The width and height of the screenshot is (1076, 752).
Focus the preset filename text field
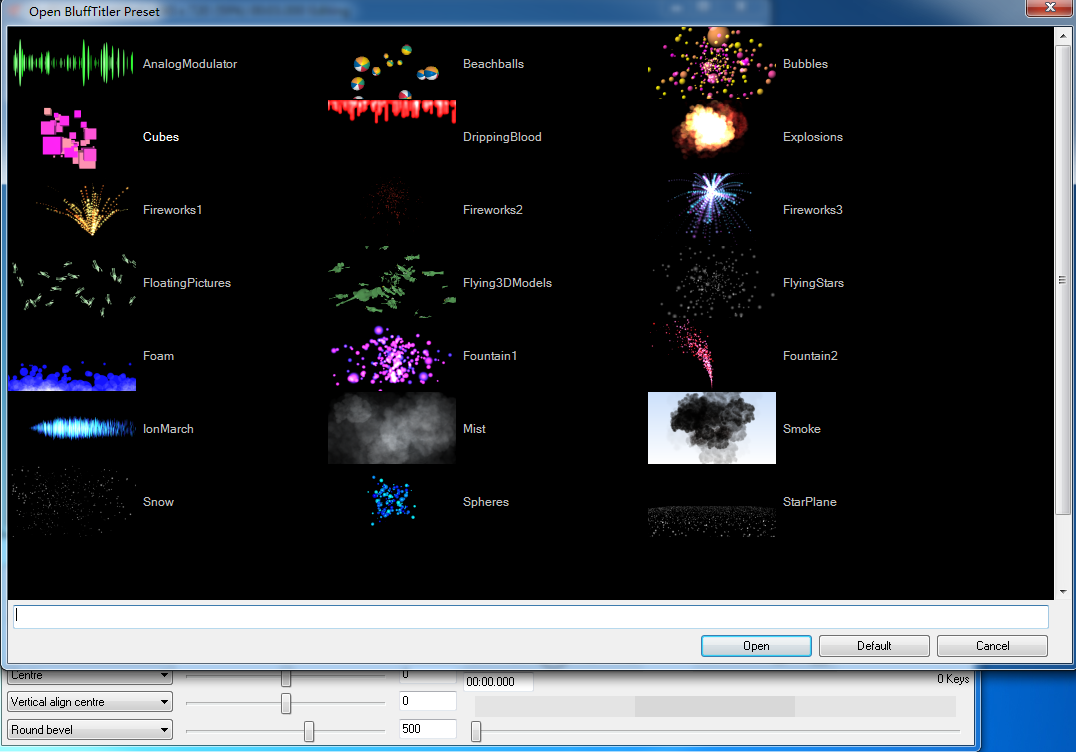click(531, 615)
